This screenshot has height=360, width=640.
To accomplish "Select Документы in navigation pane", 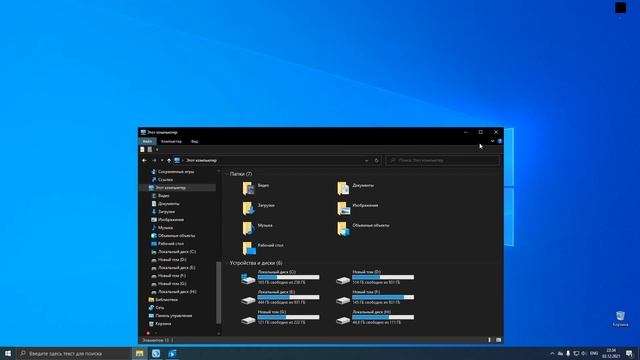I will tap(165, 204).
